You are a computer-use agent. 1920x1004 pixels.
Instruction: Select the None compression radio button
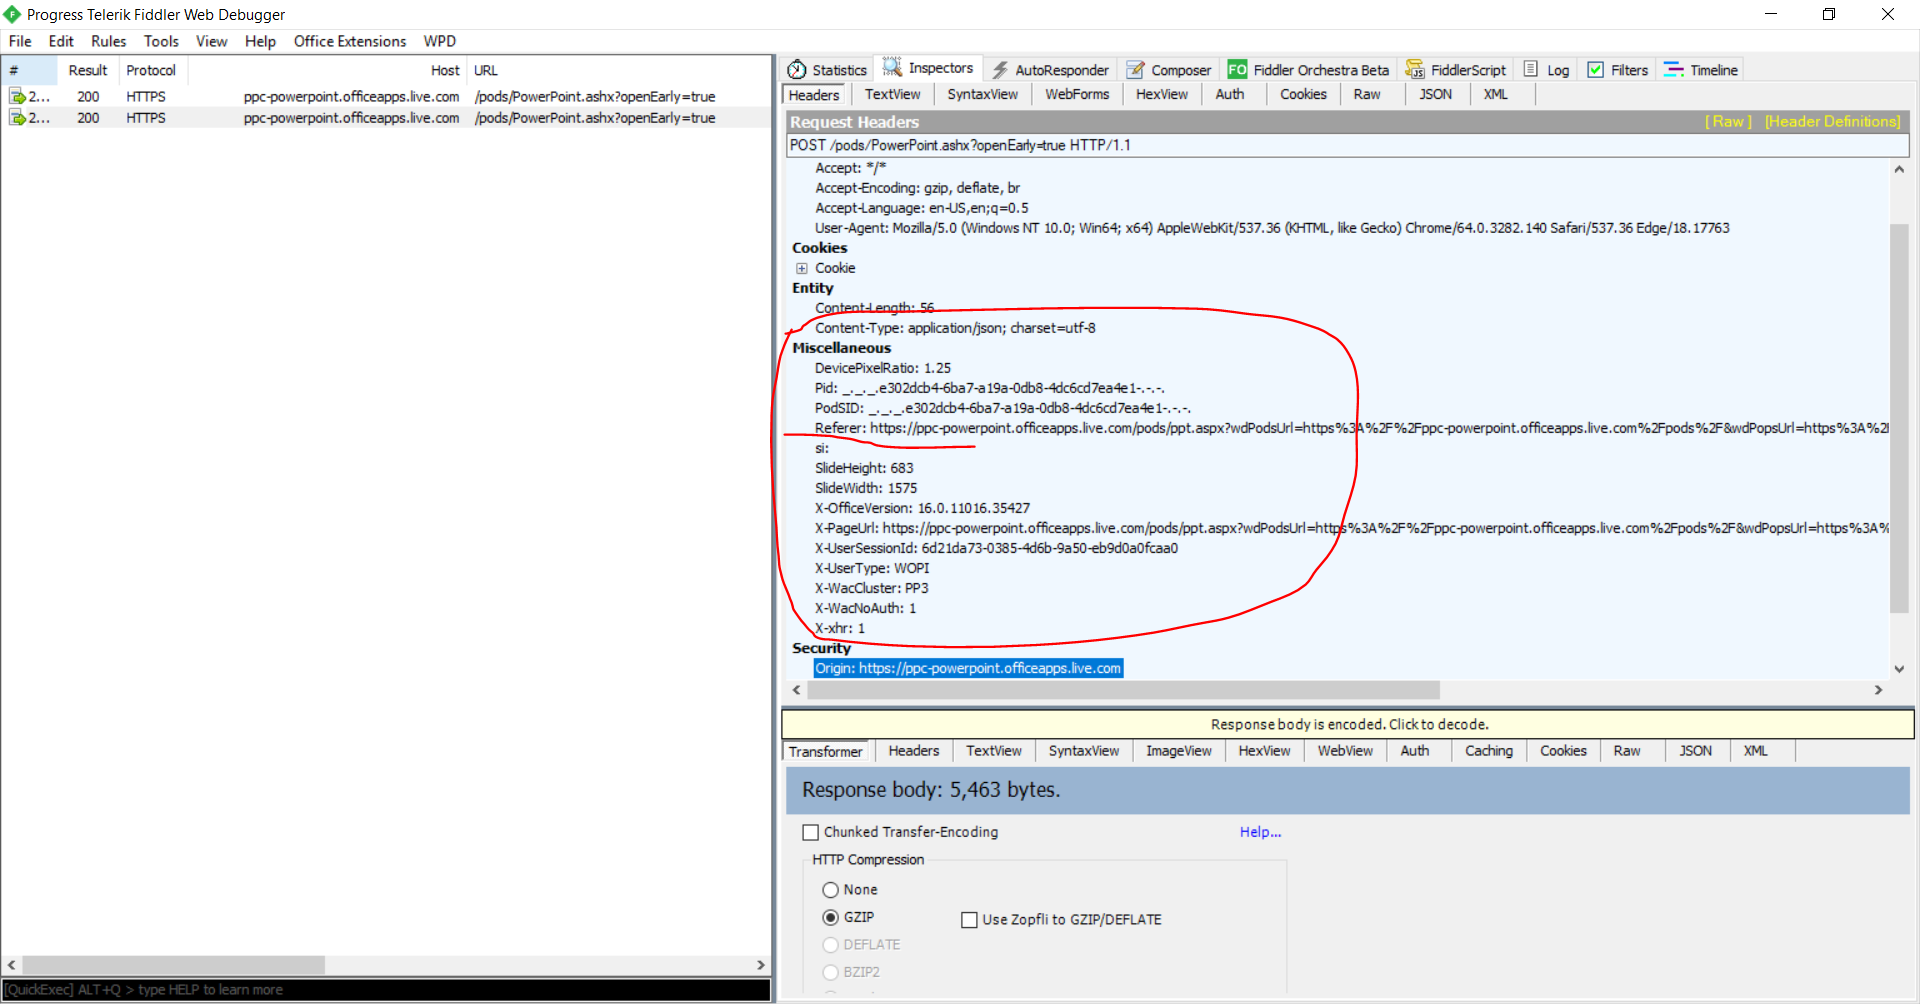(x=830, y=890)
